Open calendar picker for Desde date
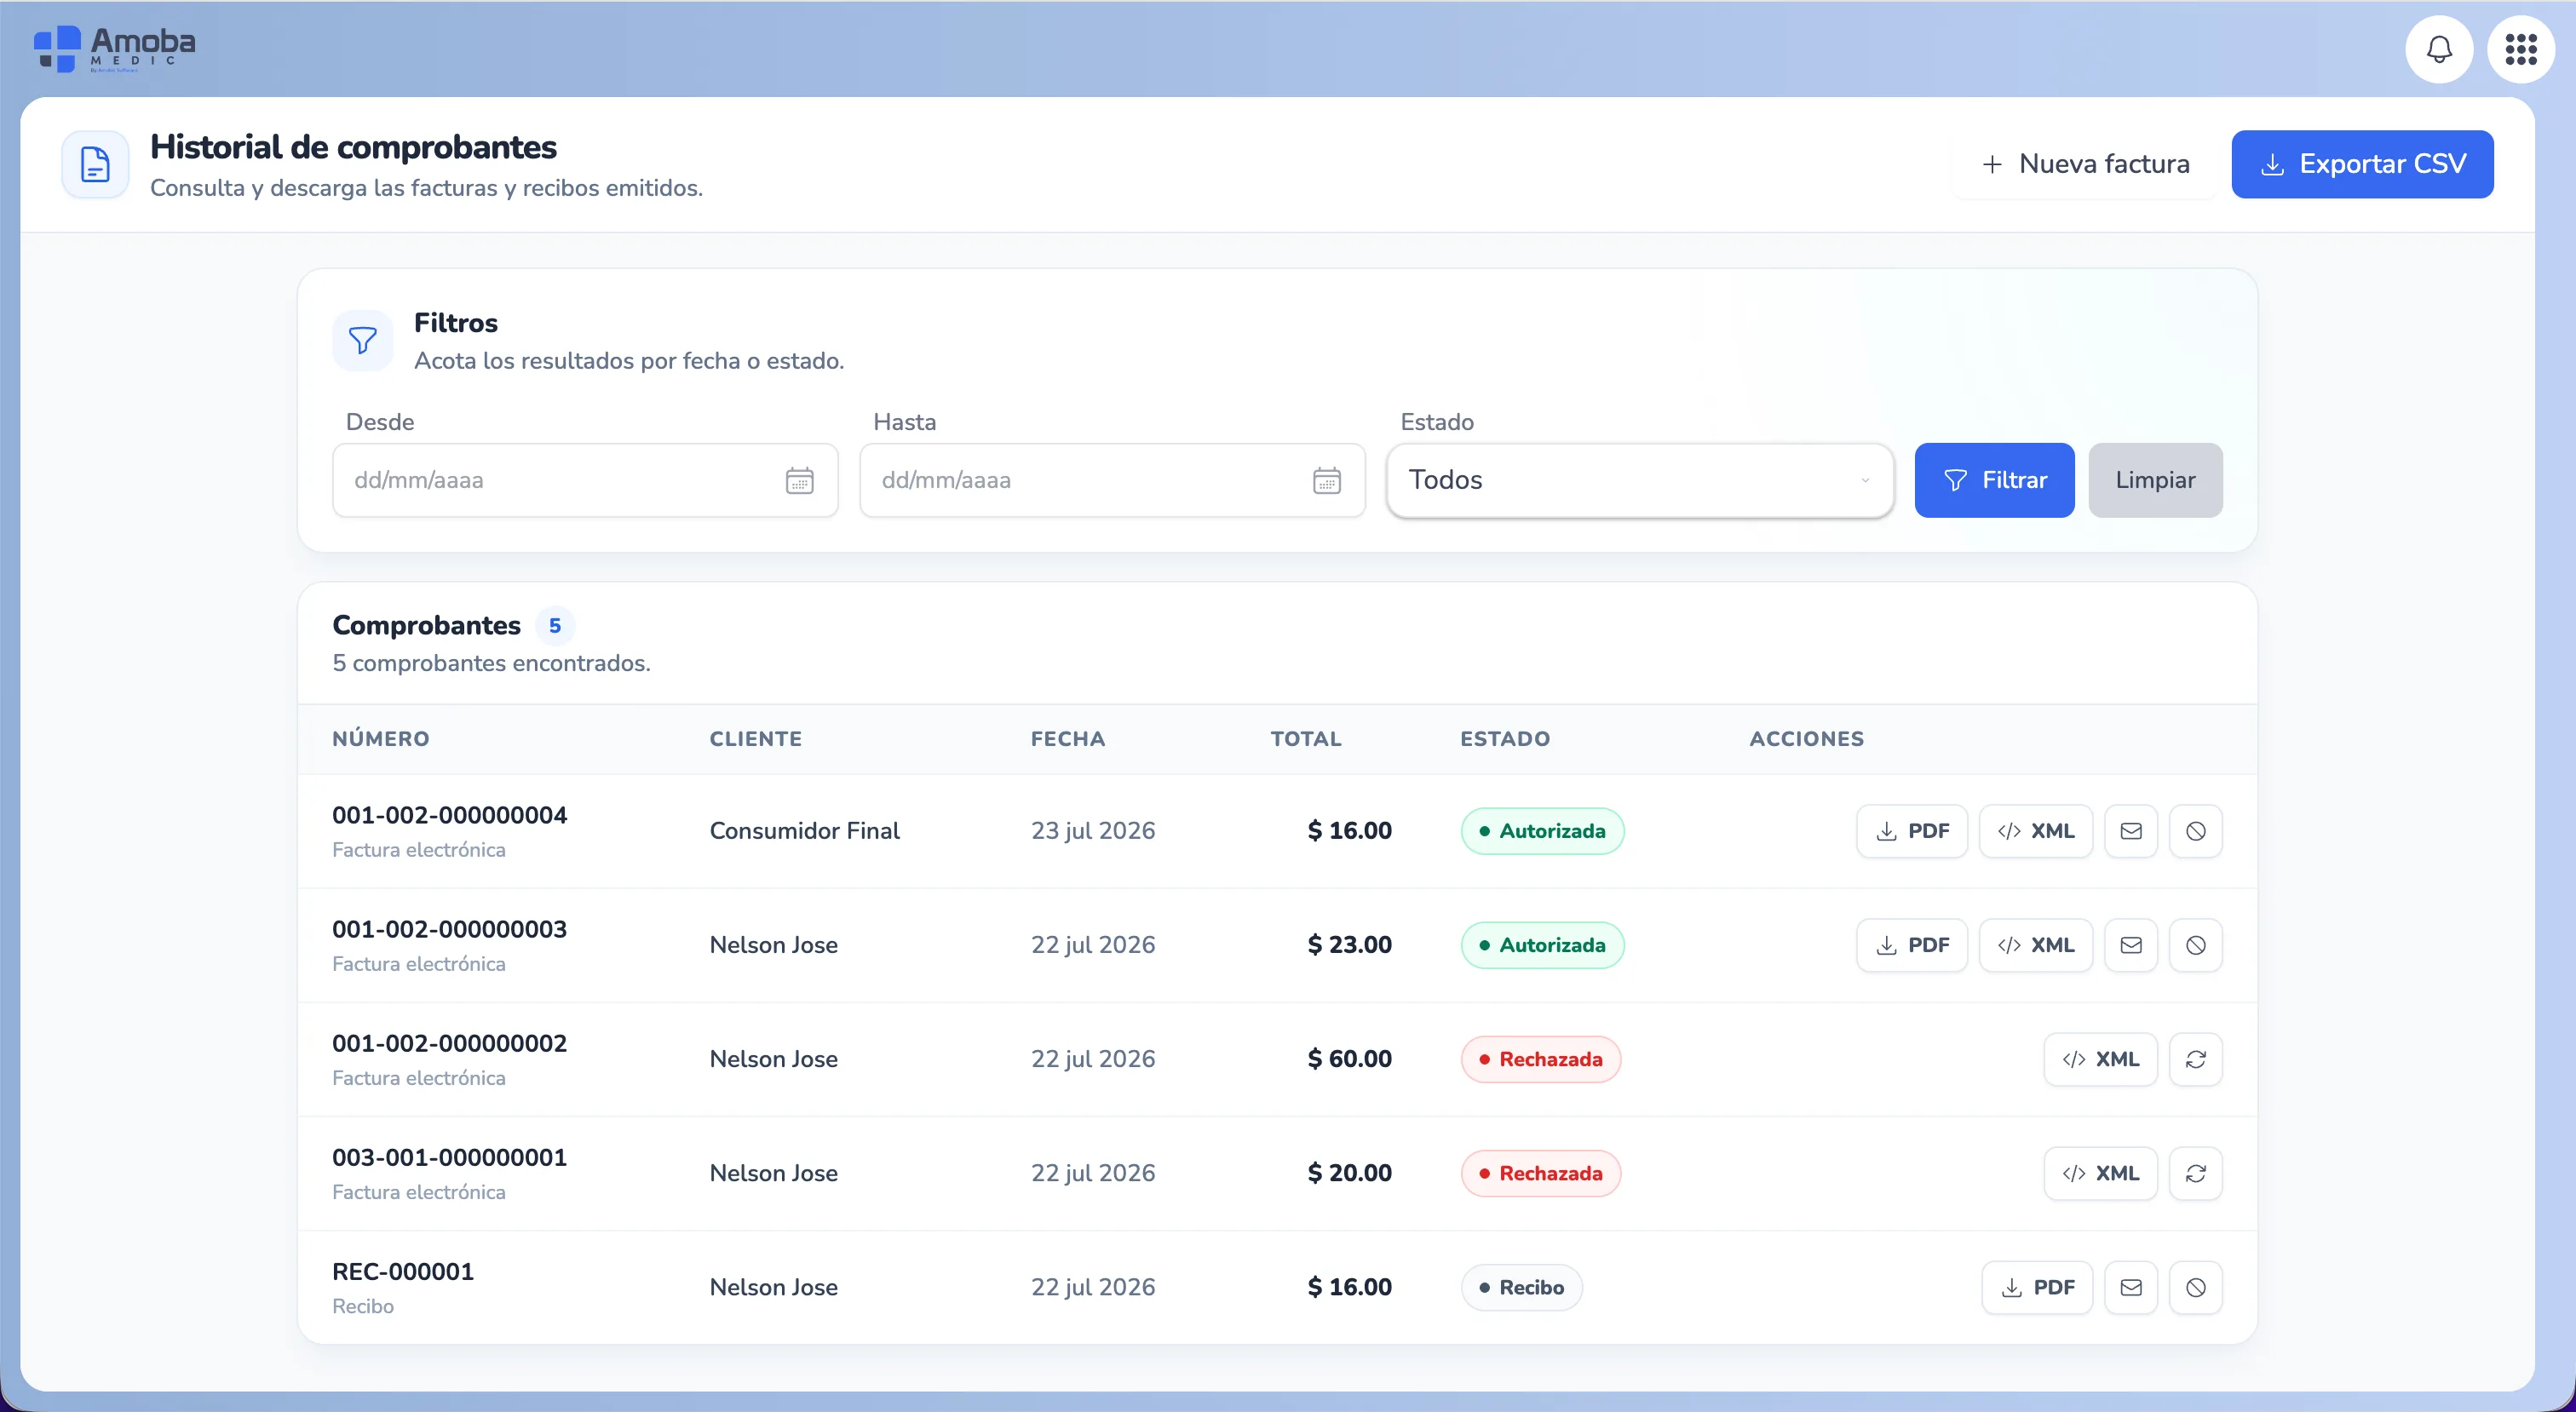Screen dimensions: 2576x1412 tap(799, 481)
